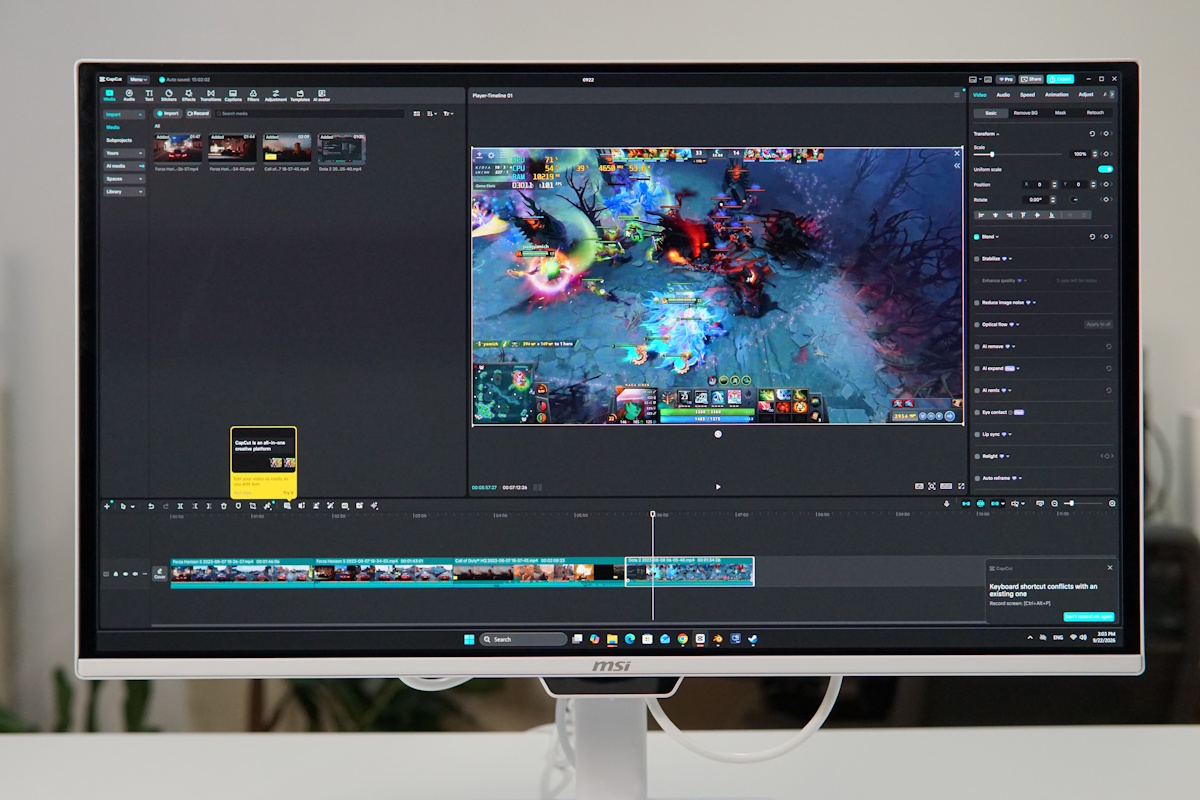Image resolution: width=1200 pixels, height=800 pixels.
Task: Select the Retouch sub-tab
Action: [x=1095, y=113]
